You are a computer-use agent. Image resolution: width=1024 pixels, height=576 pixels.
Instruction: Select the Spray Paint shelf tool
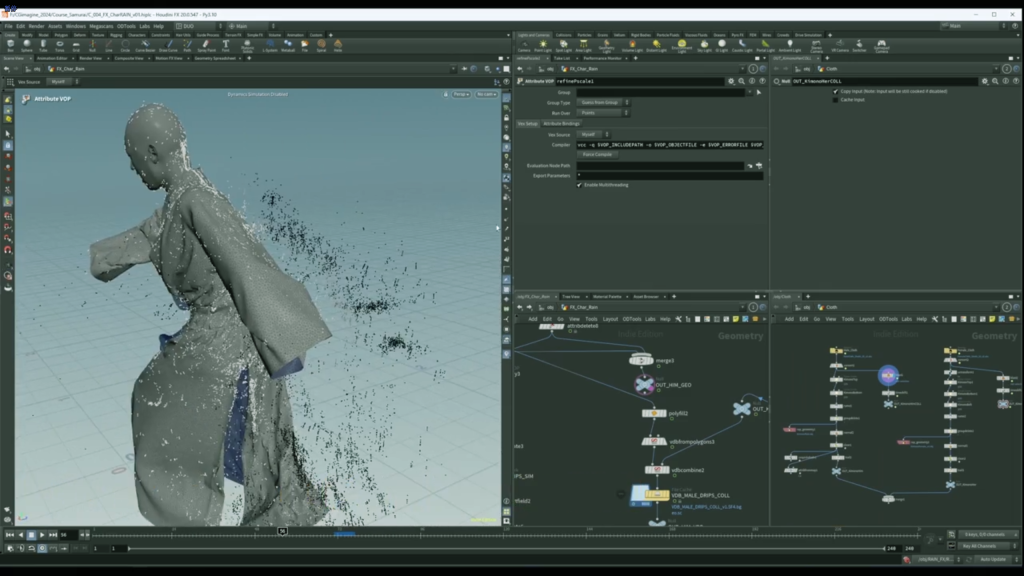point(206,45)
